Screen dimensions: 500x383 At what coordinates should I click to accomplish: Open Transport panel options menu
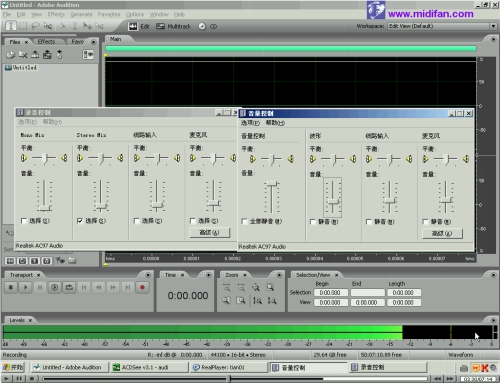pos(148,275)
